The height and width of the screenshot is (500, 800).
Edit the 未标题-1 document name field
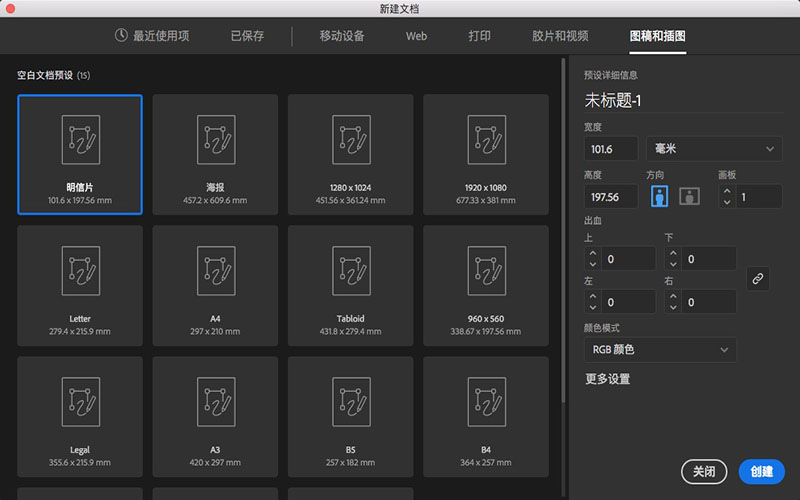[683, 101]
